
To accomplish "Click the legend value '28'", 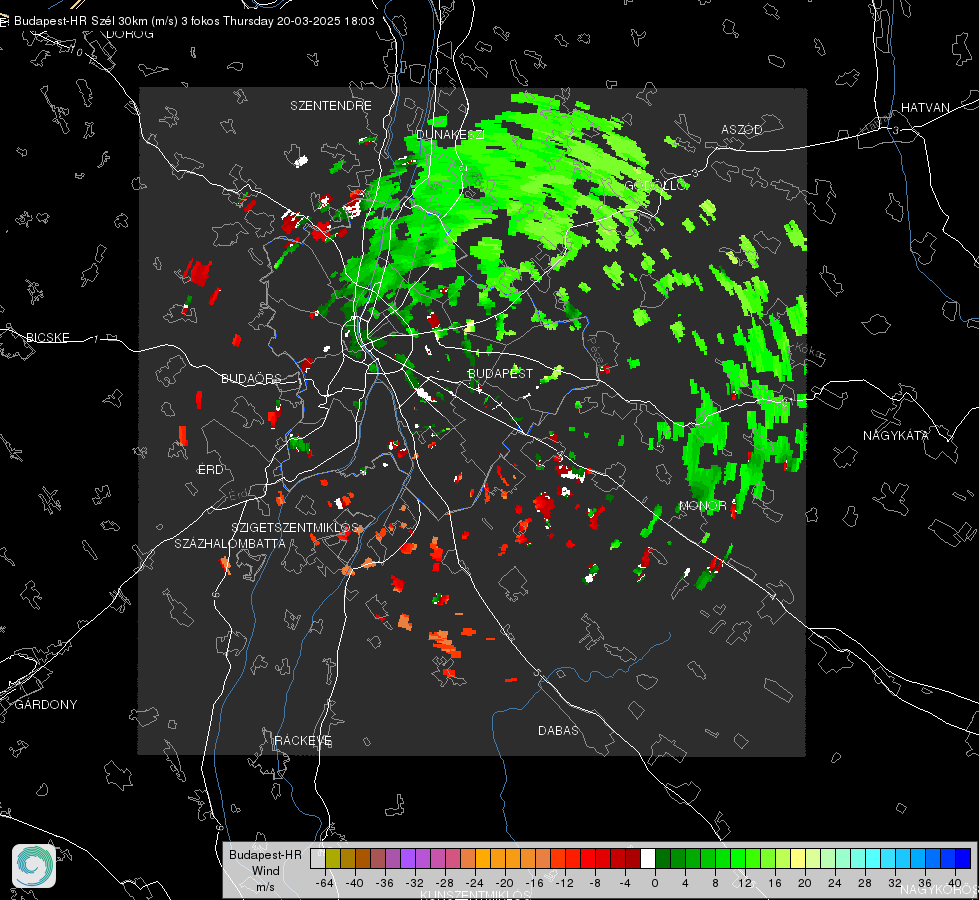I will click(x=865, y=883).
